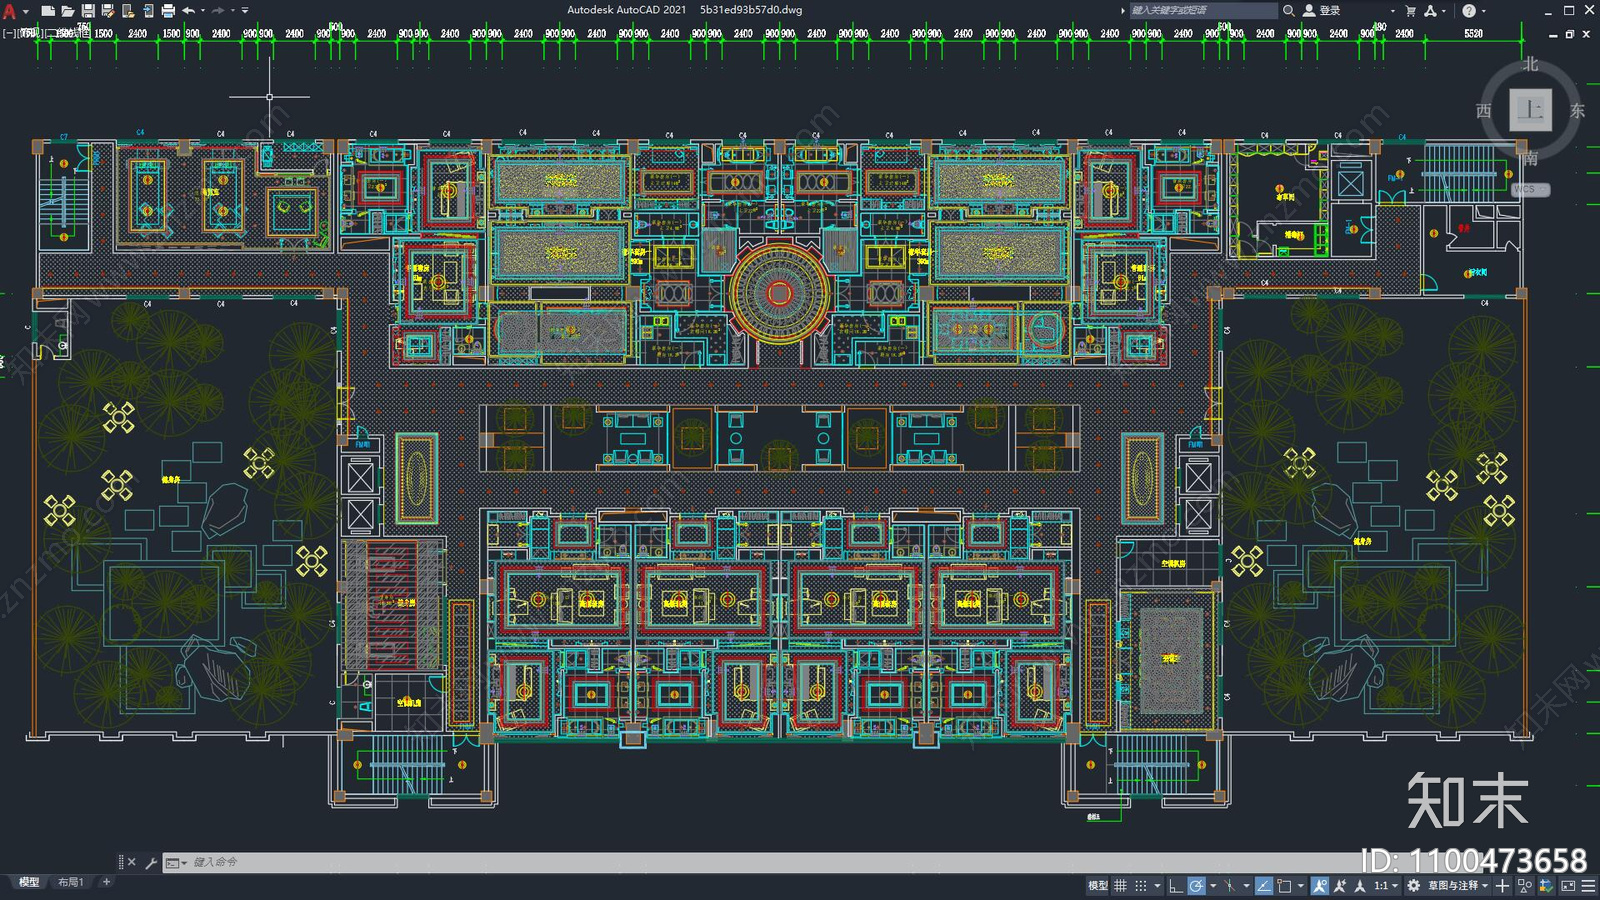Open the 1:1 annotation scale dropdown
Viewport: 1600px width, 900px height.
[1386, 886]
